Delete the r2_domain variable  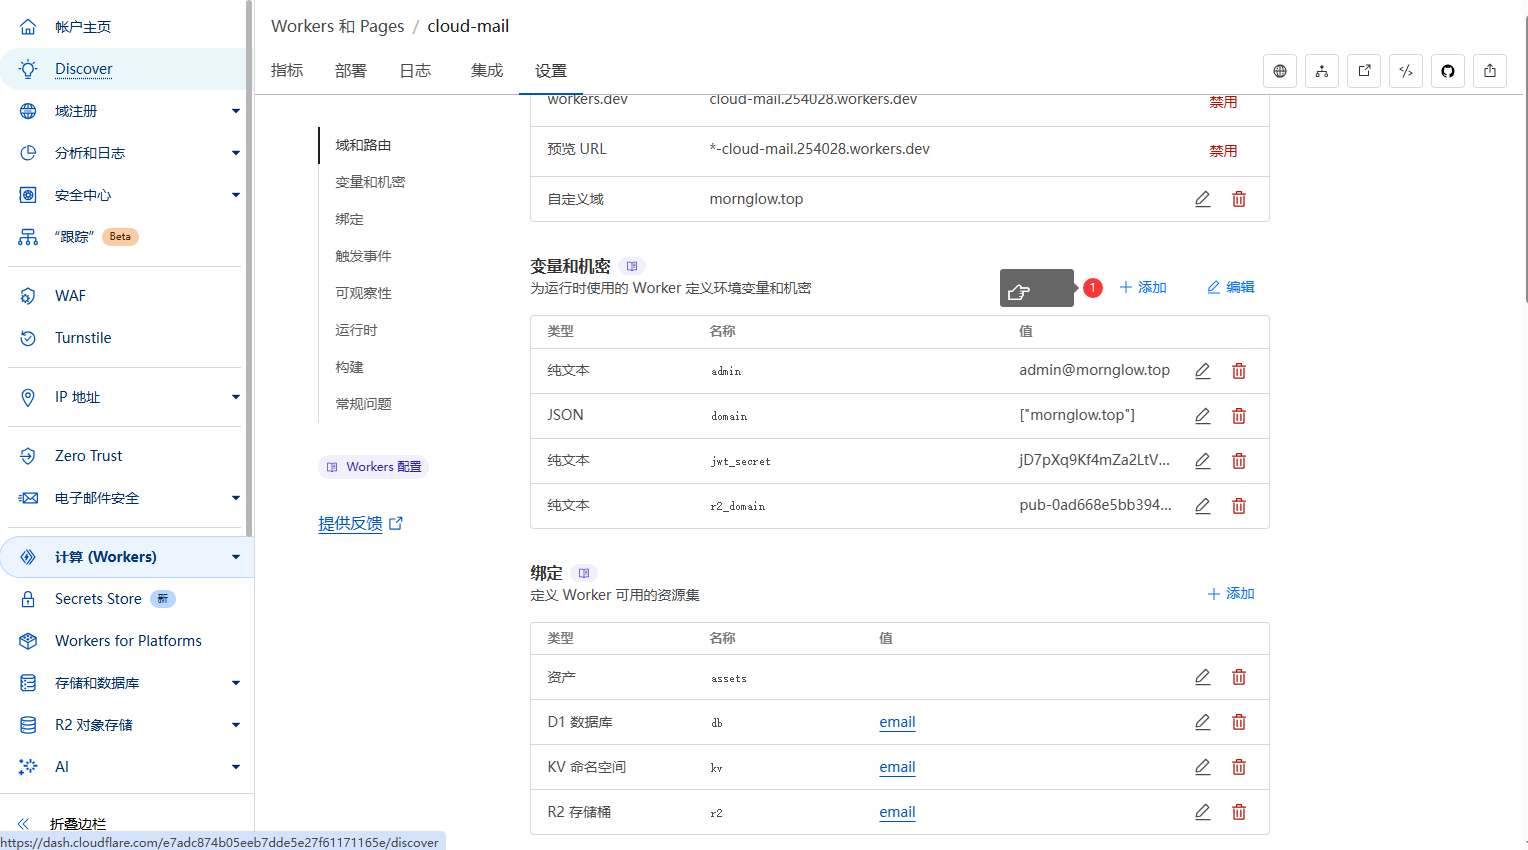[x=1238, y=506]
